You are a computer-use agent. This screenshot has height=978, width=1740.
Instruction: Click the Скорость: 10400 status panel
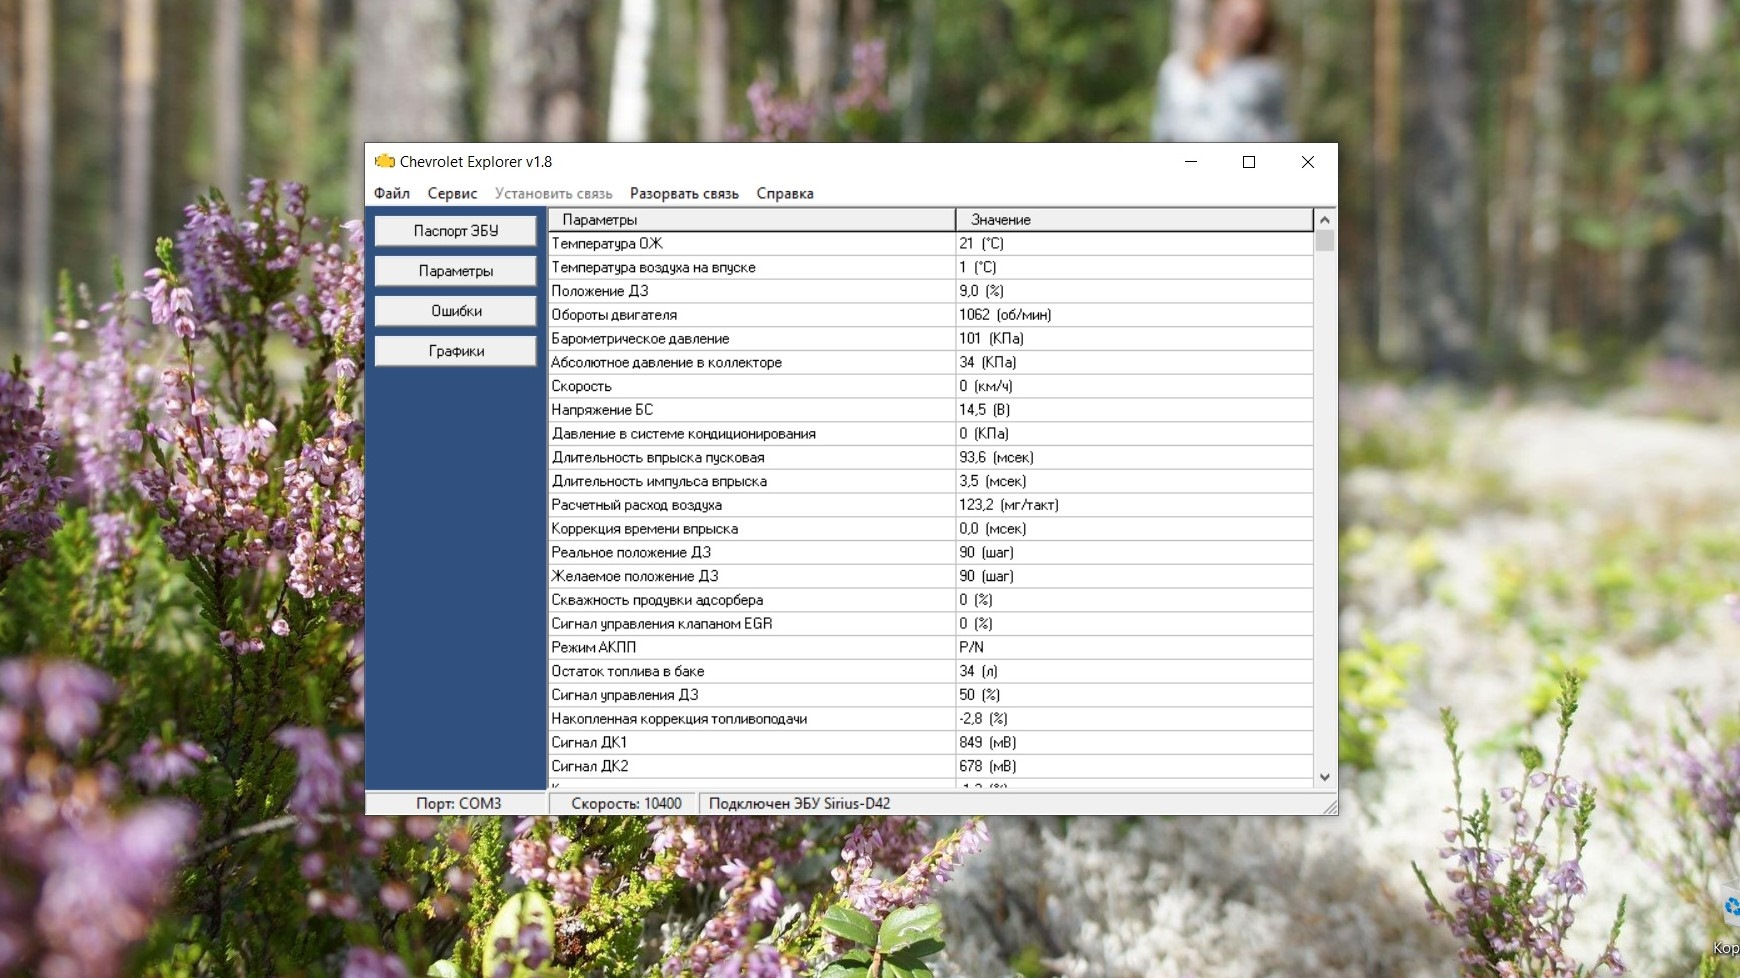pos(625,803)
